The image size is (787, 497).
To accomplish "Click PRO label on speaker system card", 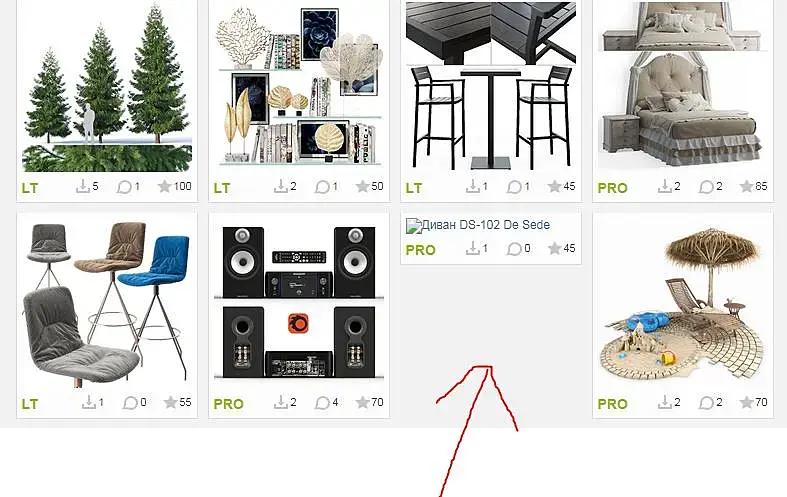I will coord(228,404).
